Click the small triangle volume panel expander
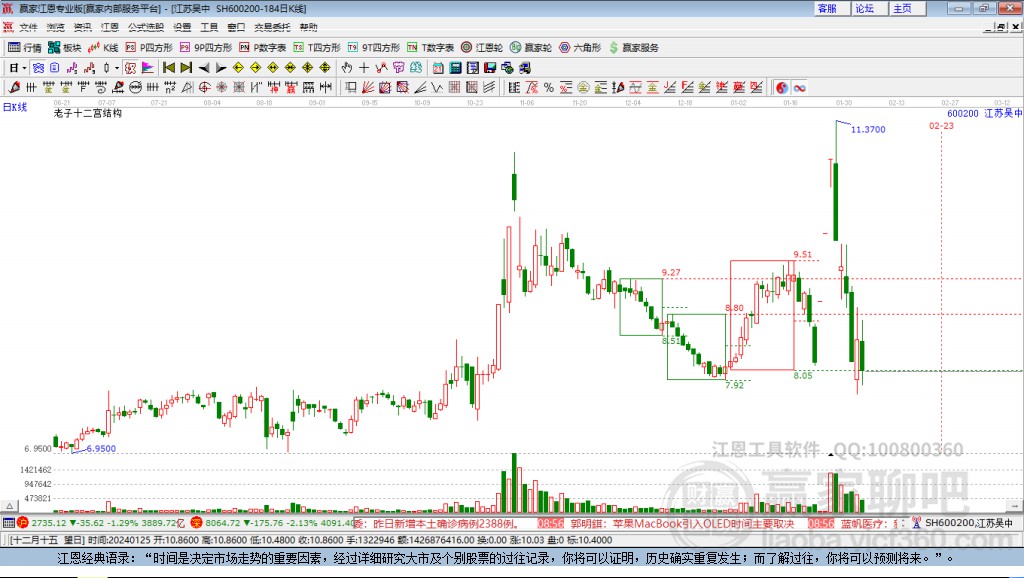 (x=9, y=506)
